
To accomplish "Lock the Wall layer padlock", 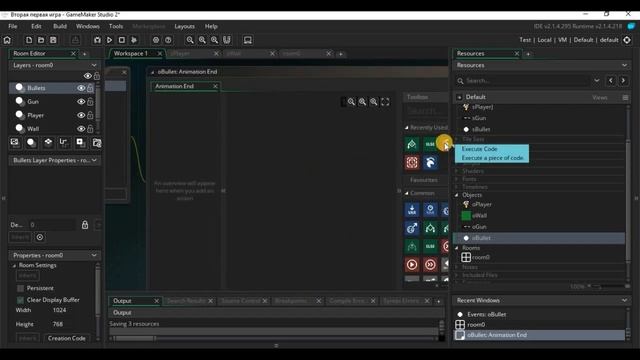I will 90,129.
